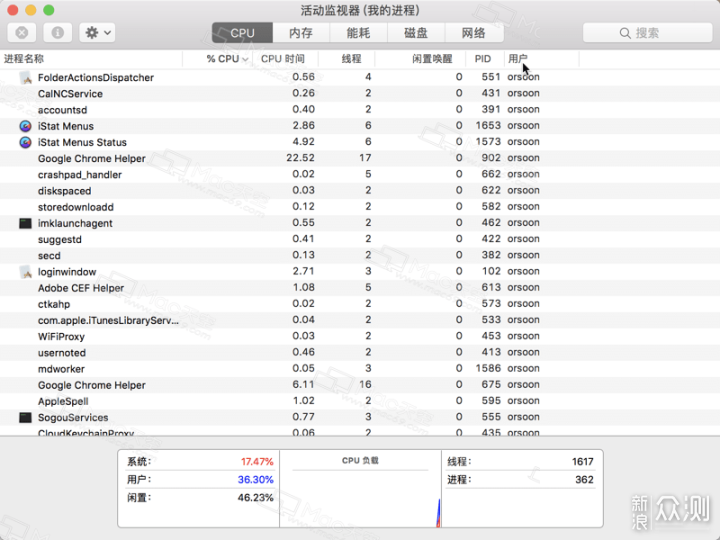
Task: Click the 闲置 46.23% statistic
Action: [x=200, y=498]
